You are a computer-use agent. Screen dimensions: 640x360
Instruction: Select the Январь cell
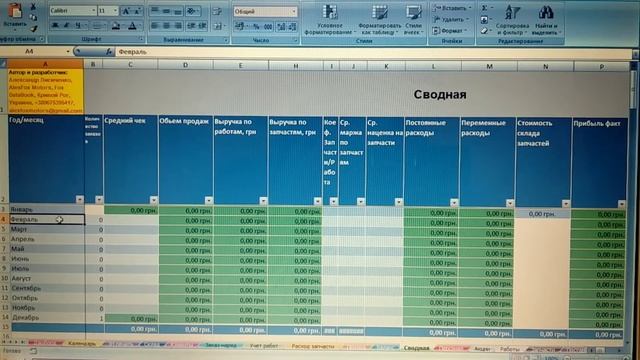46,209
